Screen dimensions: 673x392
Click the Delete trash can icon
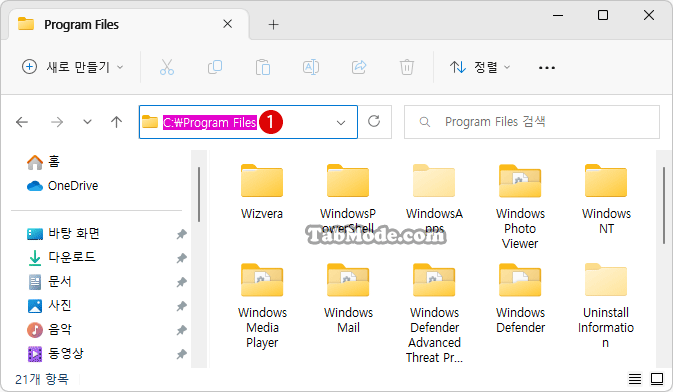click(x=406, y=67)
